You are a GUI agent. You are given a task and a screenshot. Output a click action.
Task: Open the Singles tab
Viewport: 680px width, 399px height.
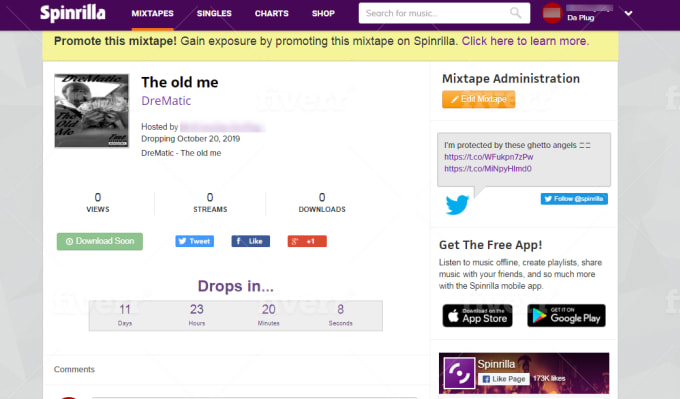point(214,13)
